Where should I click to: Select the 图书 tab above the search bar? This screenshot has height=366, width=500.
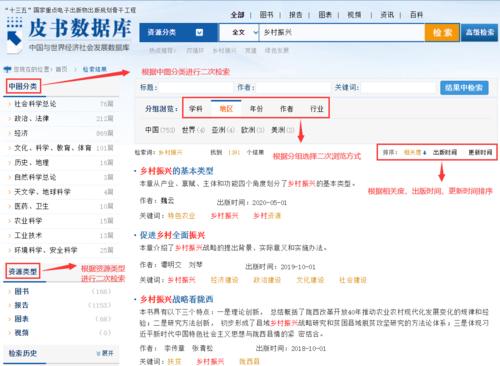coord(266,15)
